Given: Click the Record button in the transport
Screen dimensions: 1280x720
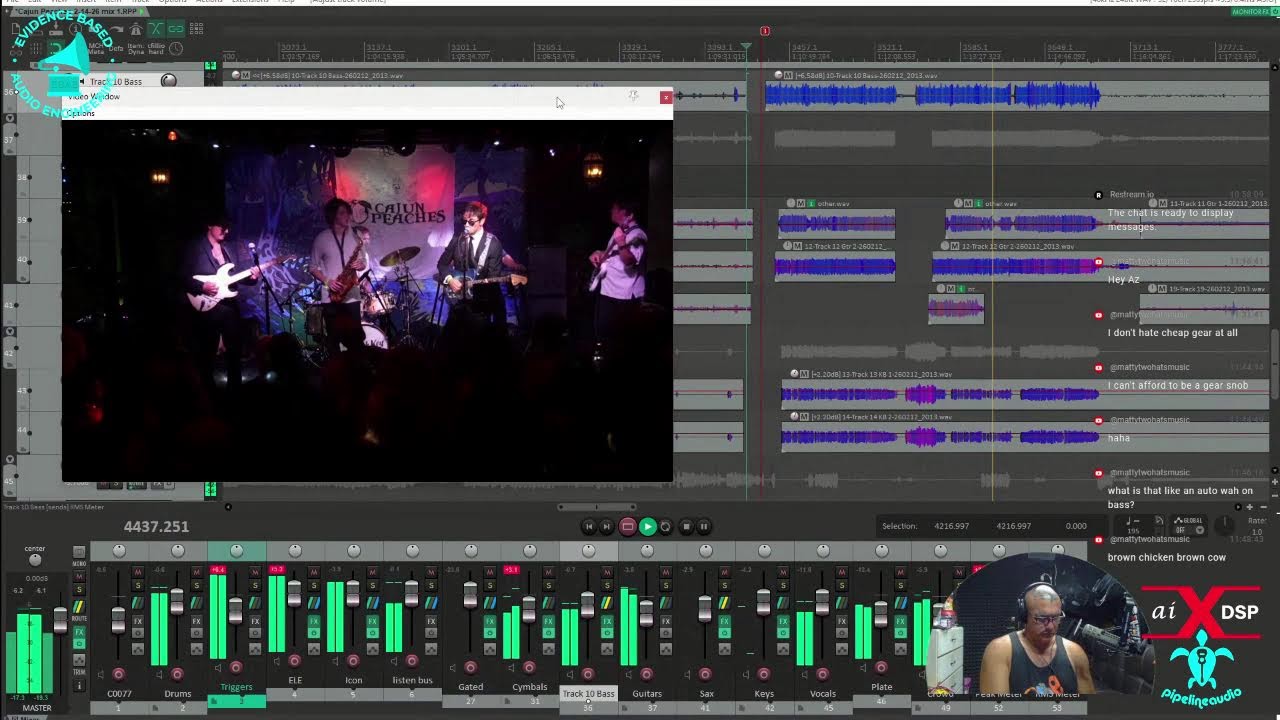Looking at the screenshot, I should [x=628, y=526].
